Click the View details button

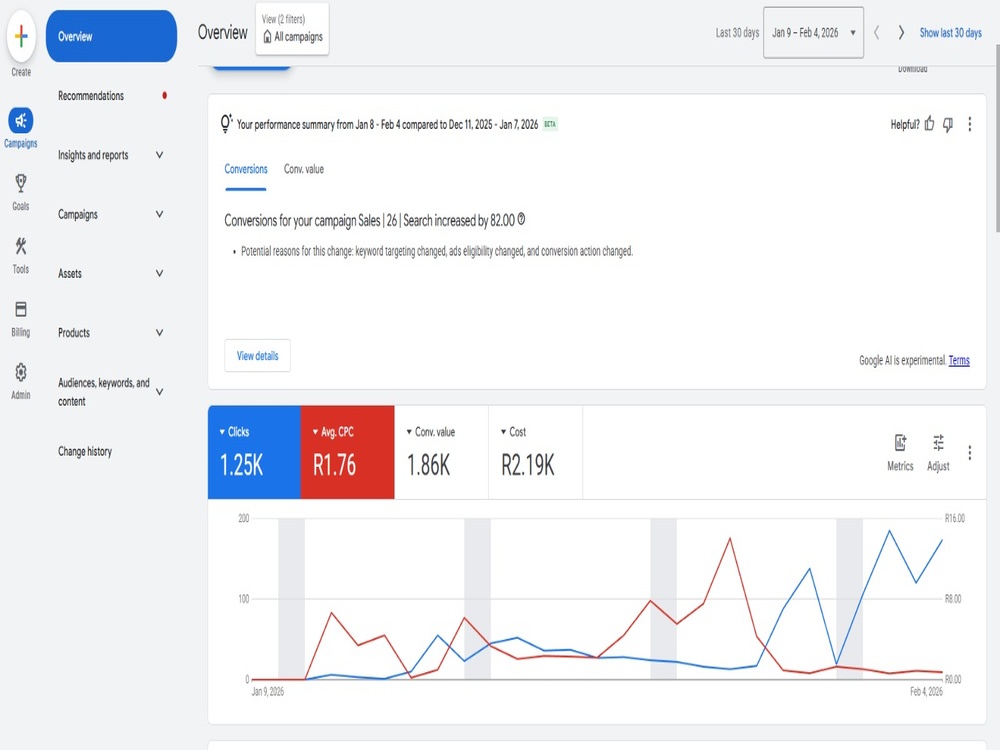tap(257, 356)
